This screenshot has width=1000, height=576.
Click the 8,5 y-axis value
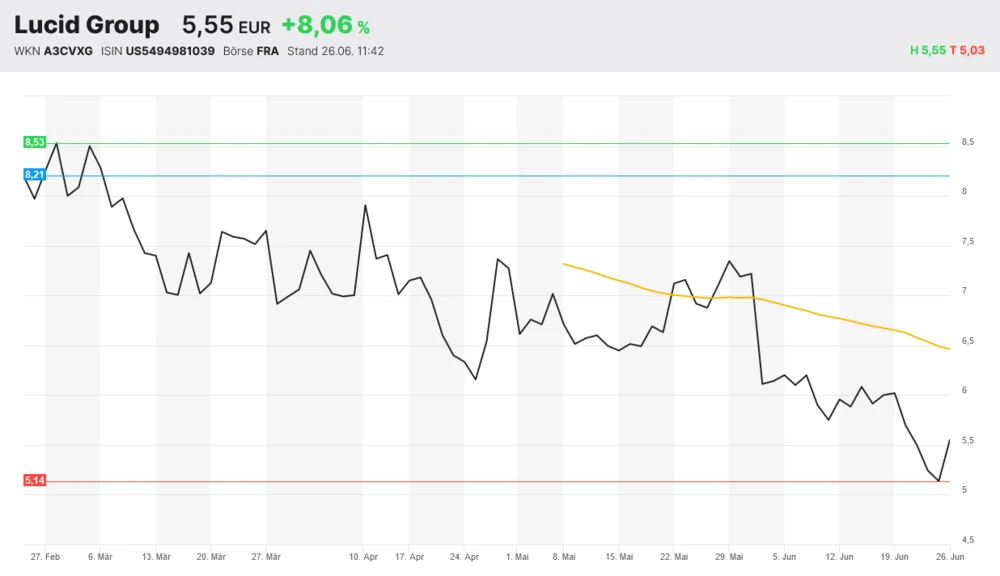point(968,143)
